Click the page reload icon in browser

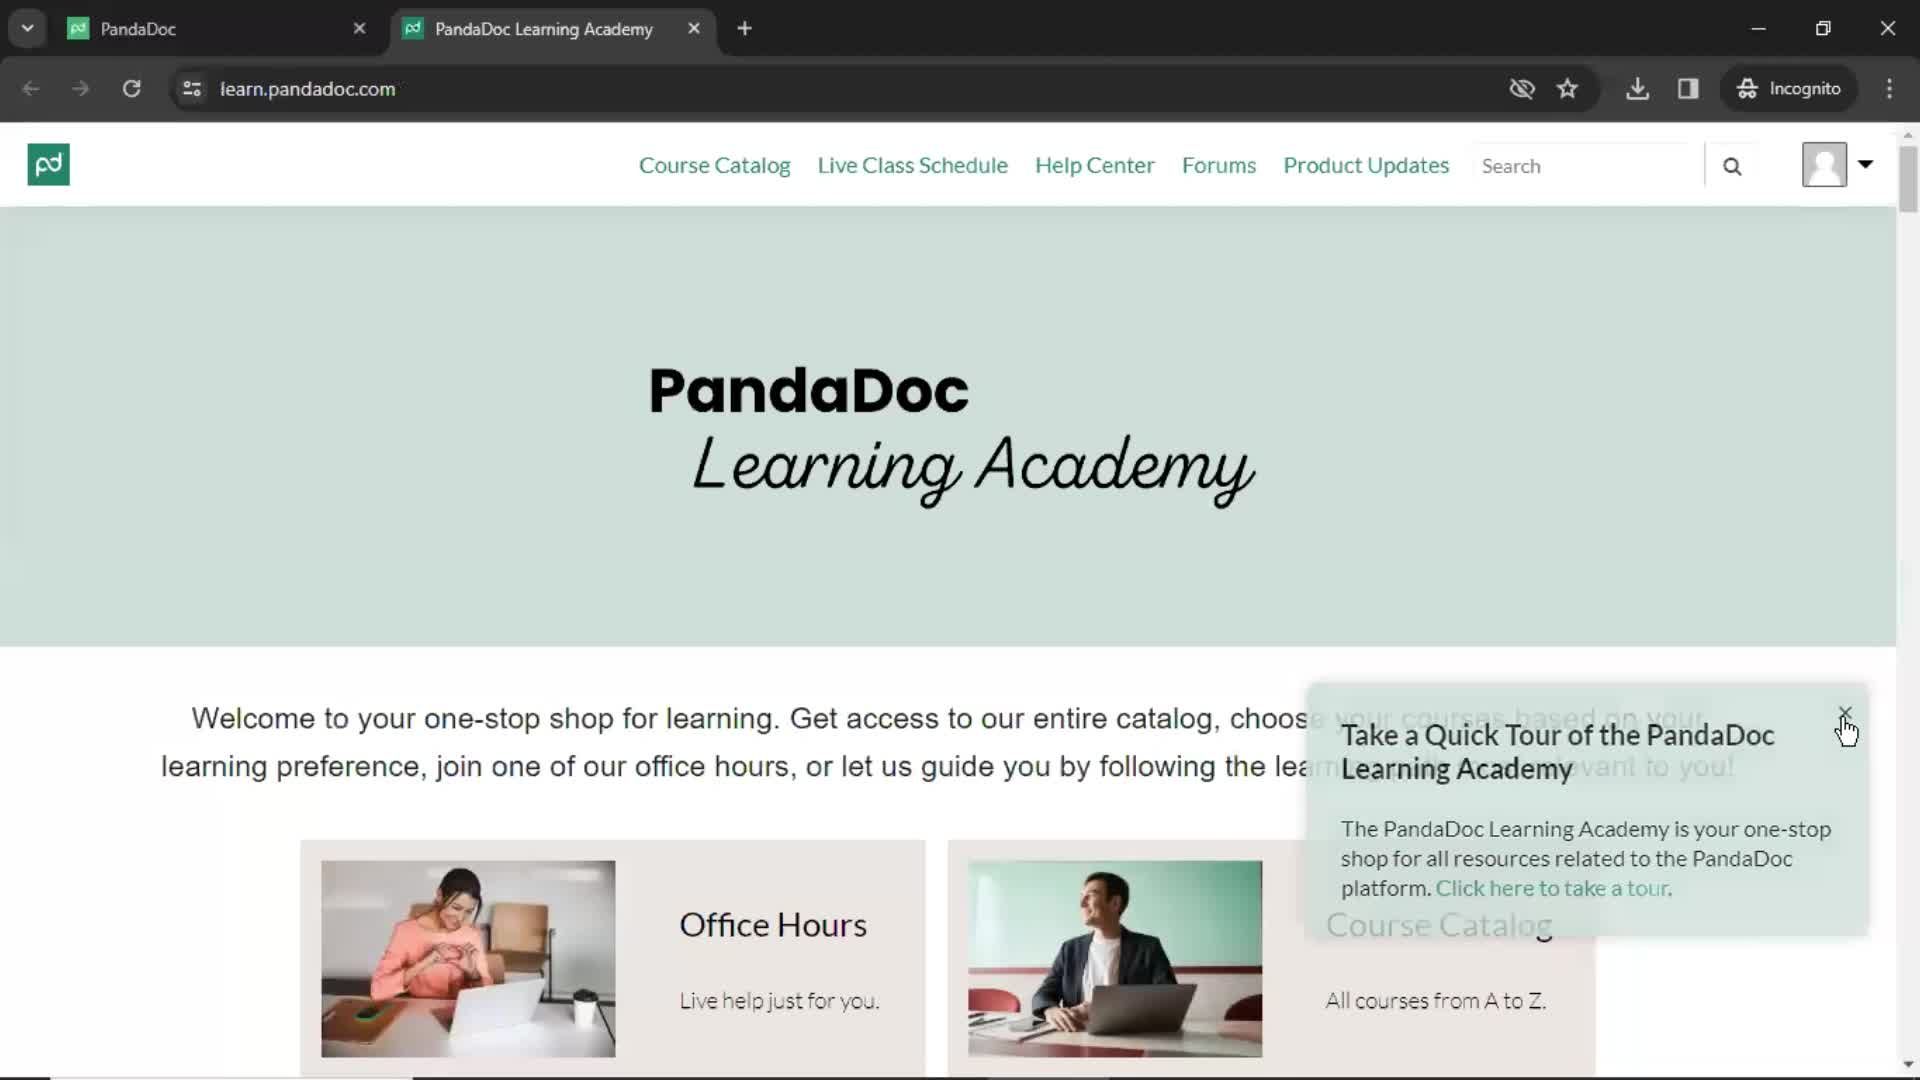pos(131,88)
